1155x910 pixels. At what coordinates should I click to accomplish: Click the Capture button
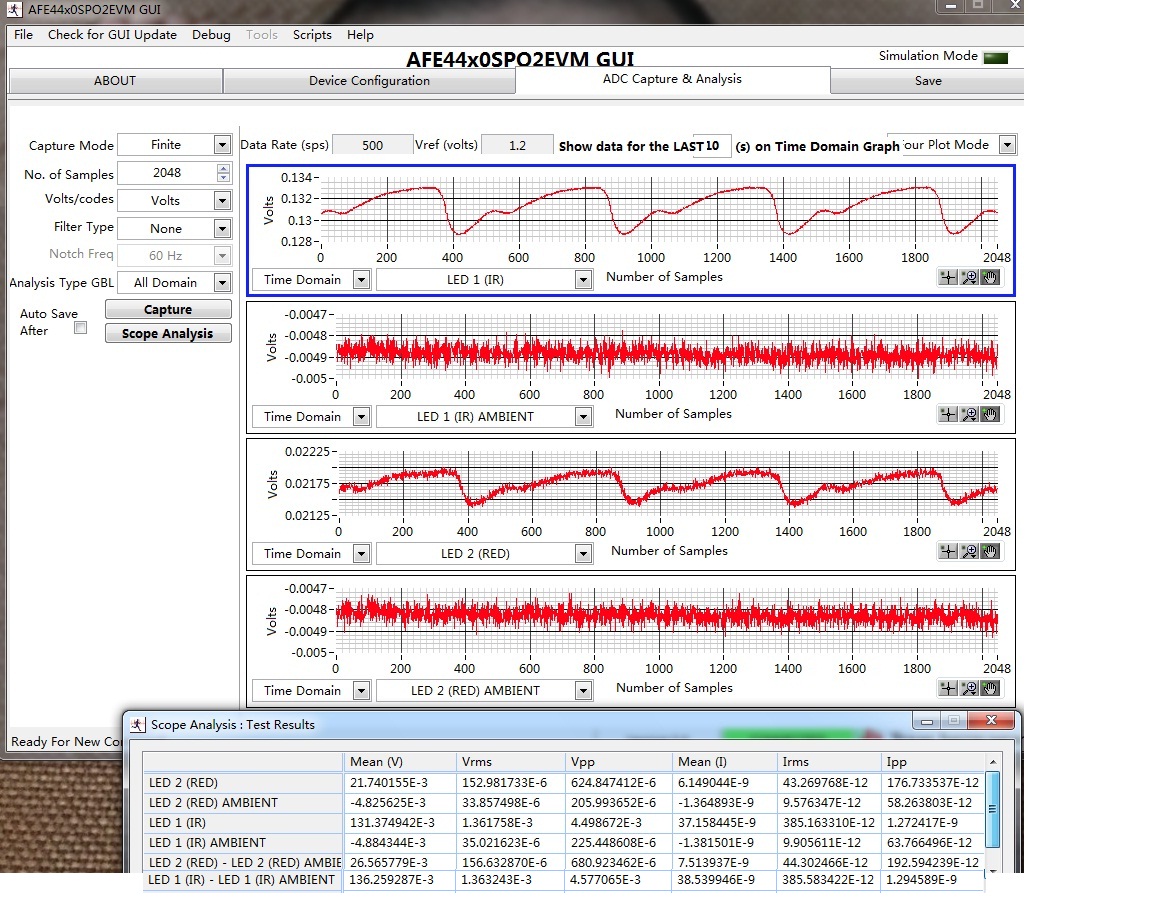tap(168, 309)
